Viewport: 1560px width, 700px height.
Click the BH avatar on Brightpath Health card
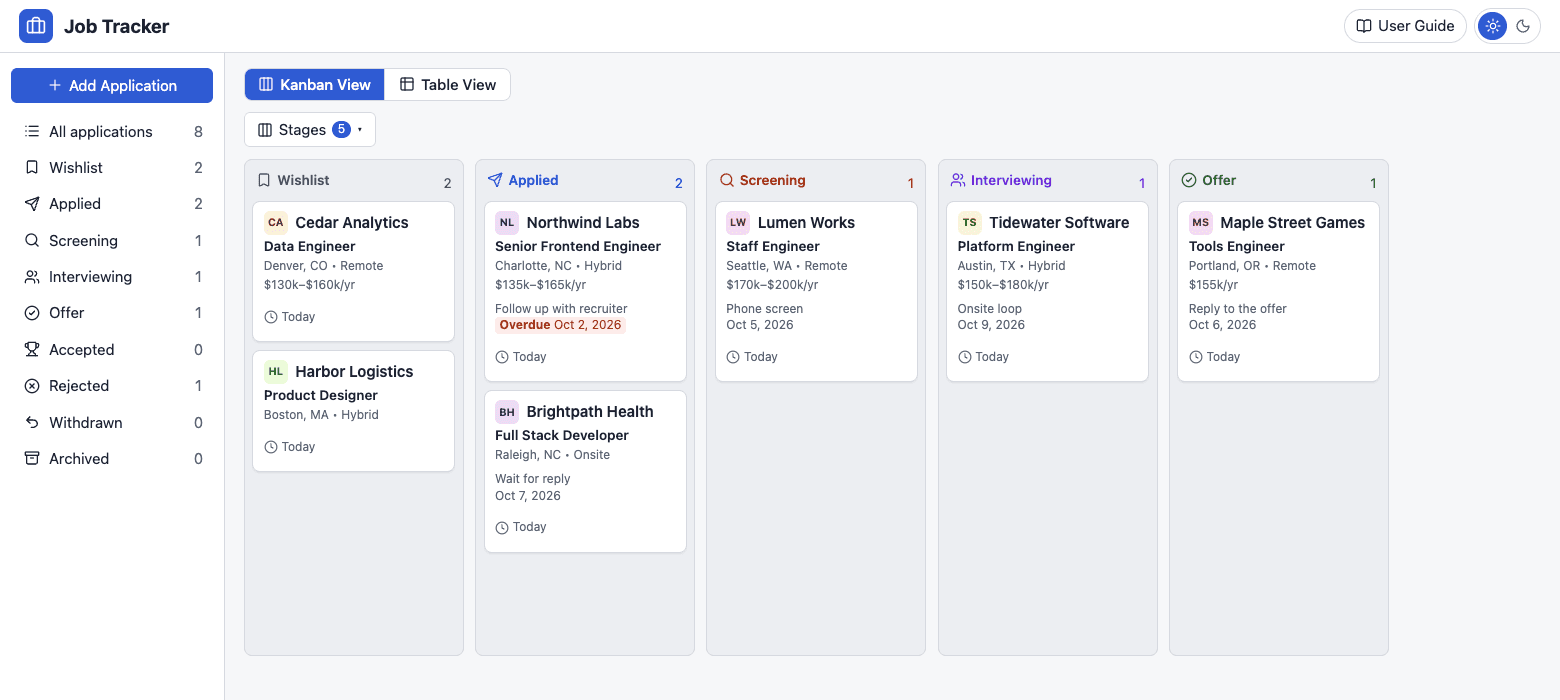point(507,412)
